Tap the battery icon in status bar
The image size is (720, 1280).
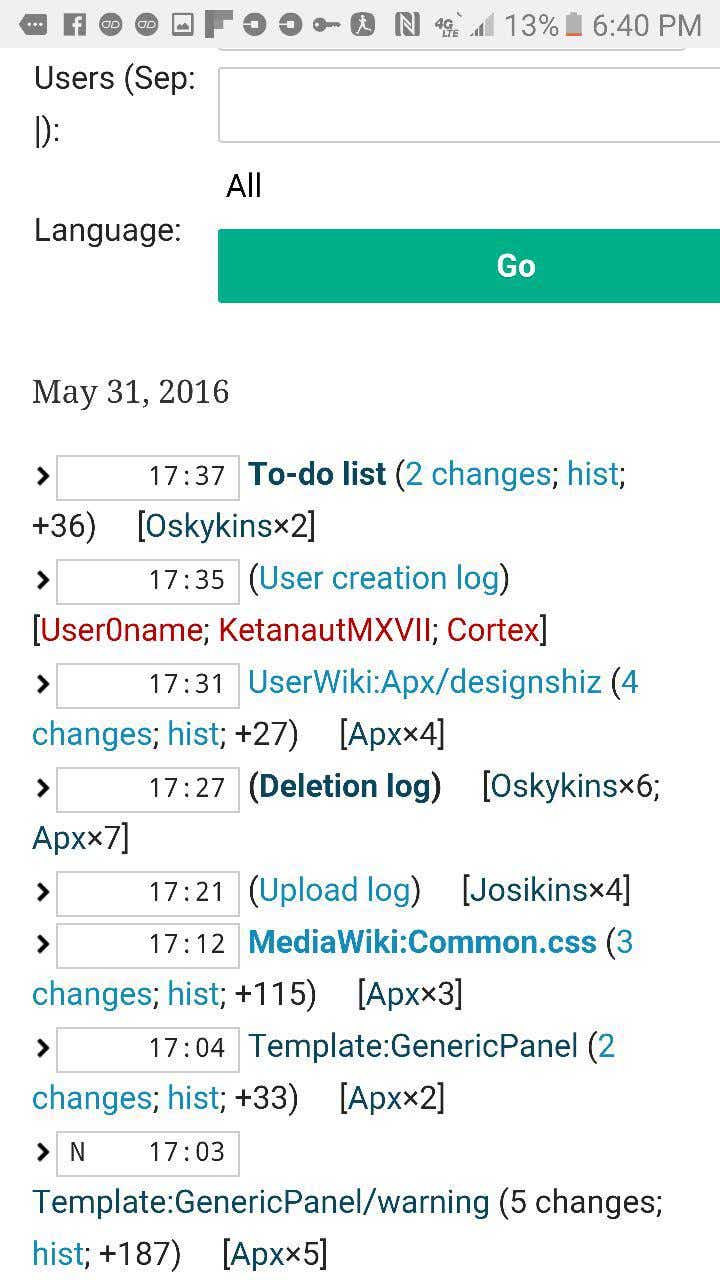click(573, 24)
